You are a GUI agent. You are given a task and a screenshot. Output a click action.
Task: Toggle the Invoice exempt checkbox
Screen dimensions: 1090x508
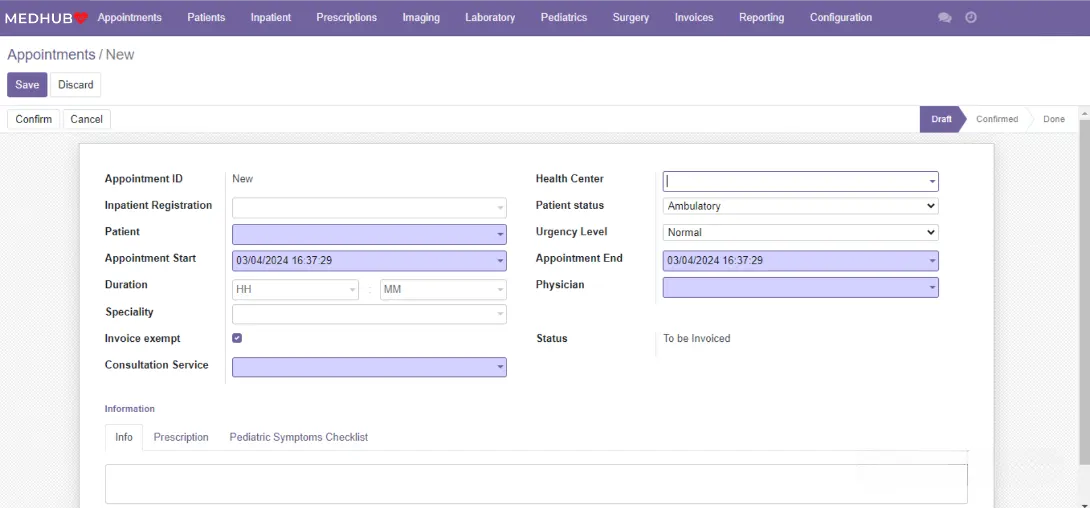tap(237, 338)
